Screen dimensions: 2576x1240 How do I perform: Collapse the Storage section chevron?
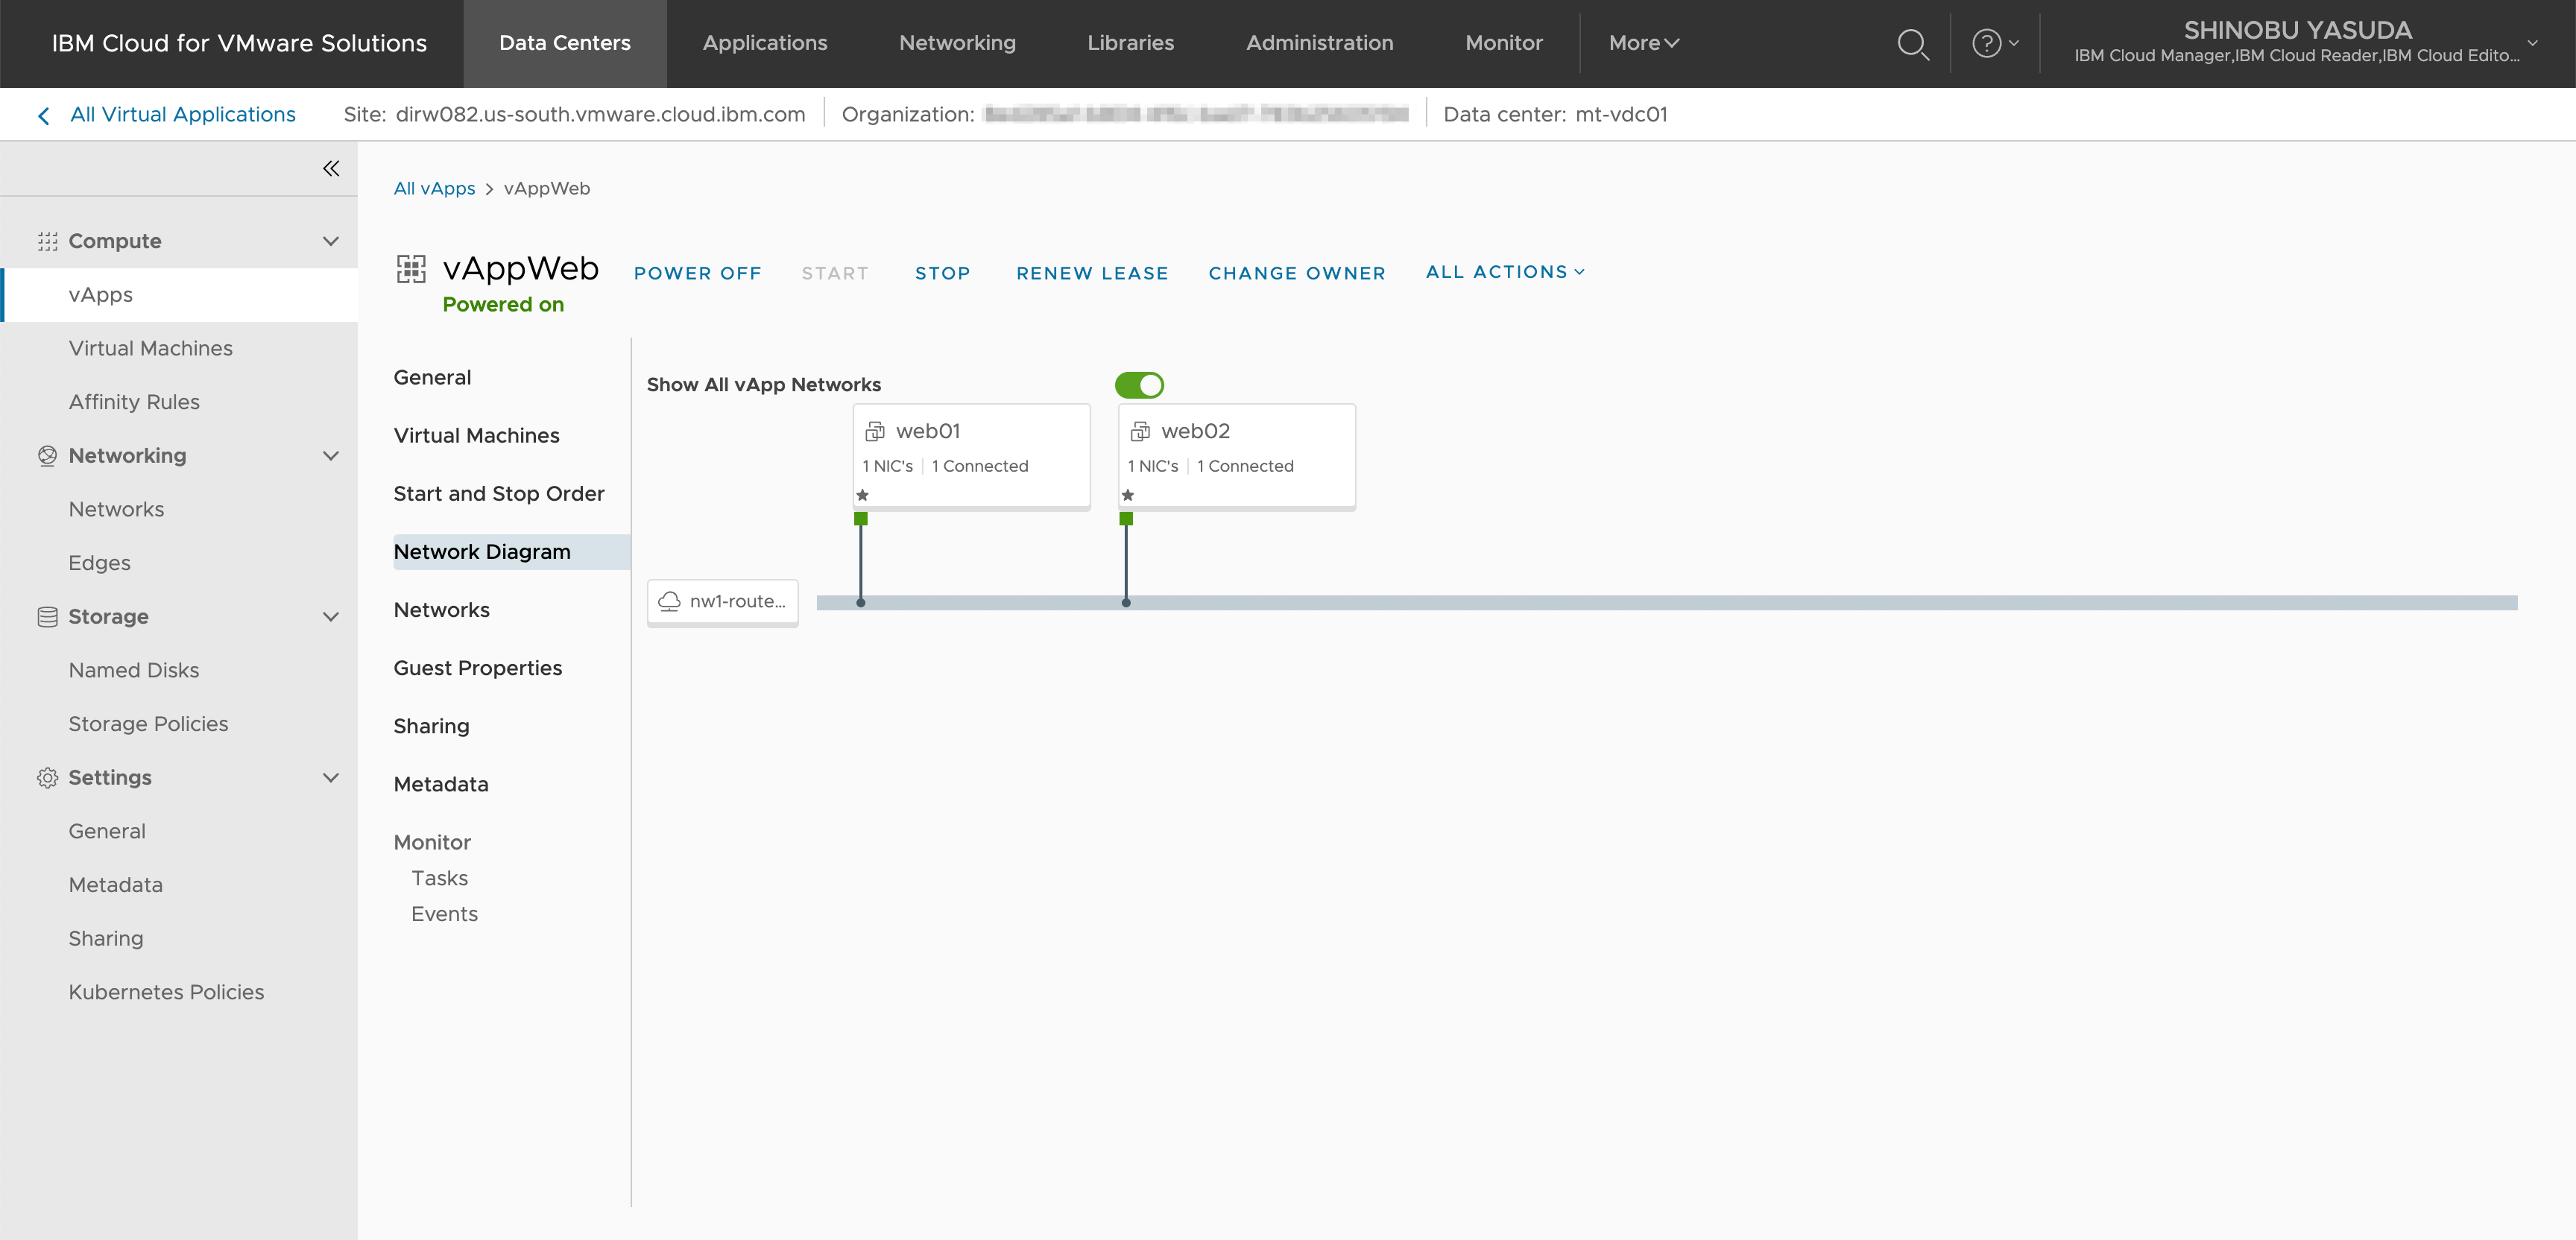click(x=331, y=617)
